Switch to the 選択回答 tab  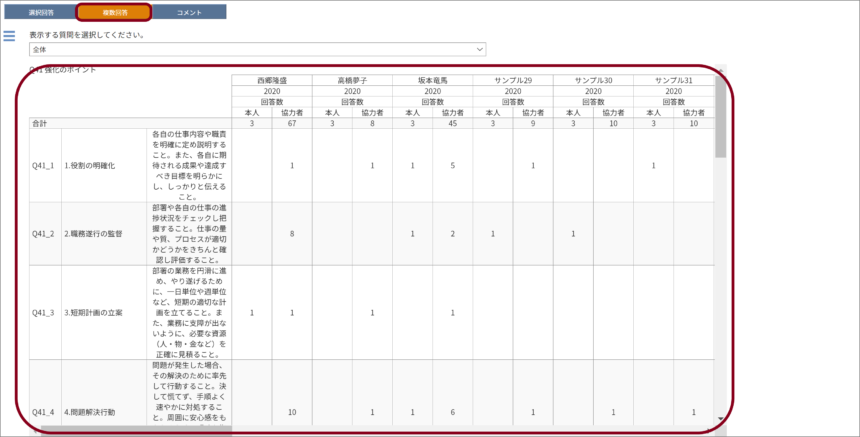click(x=39, y=12)
